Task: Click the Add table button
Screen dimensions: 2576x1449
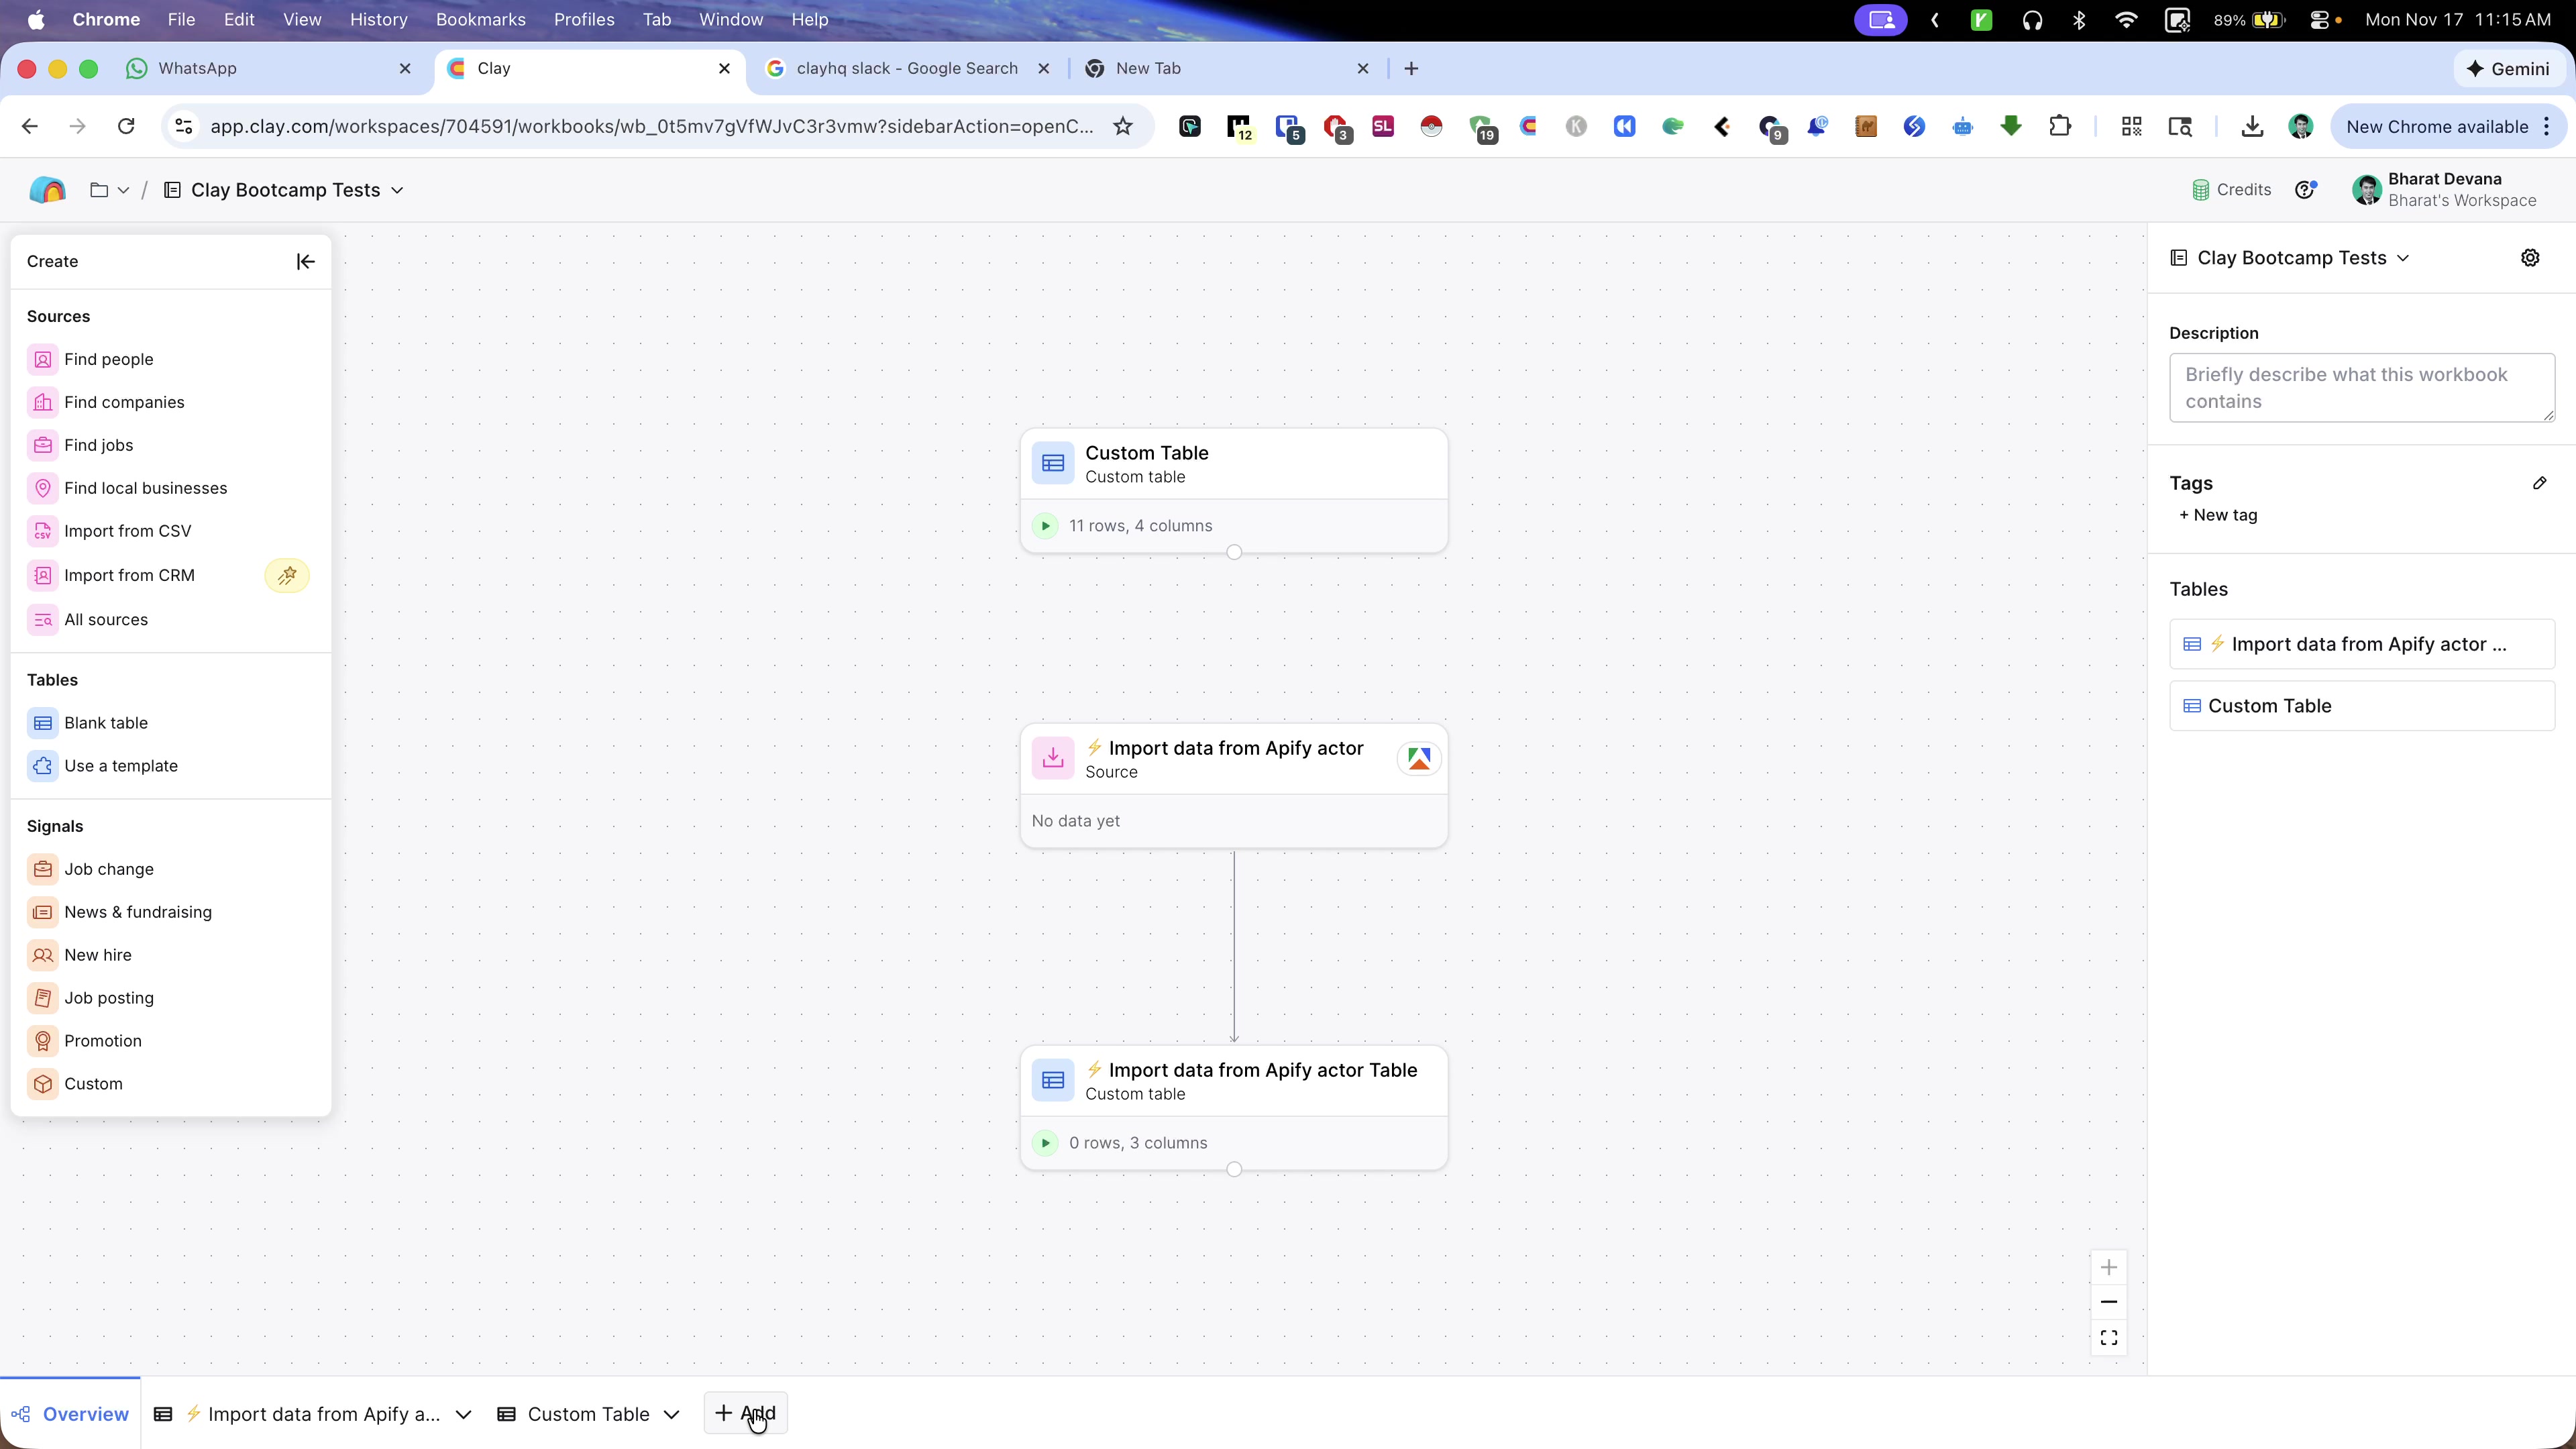Action: click(745, 1413)
